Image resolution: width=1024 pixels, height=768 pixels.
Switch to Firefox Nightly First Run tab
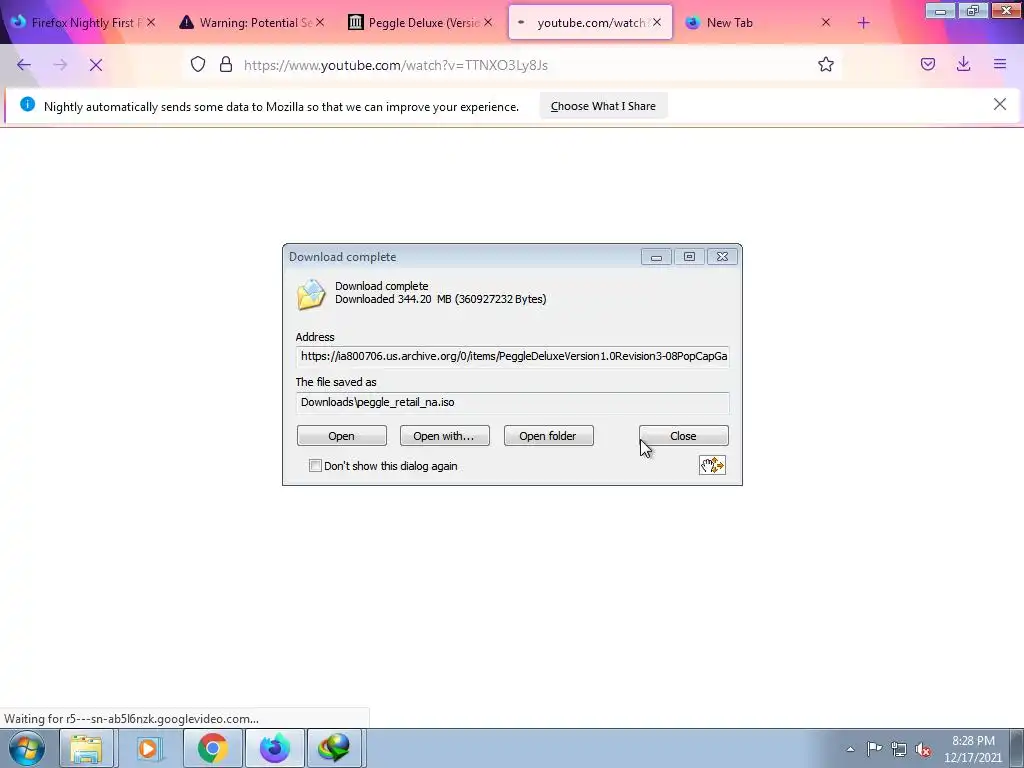coord(85,23)
